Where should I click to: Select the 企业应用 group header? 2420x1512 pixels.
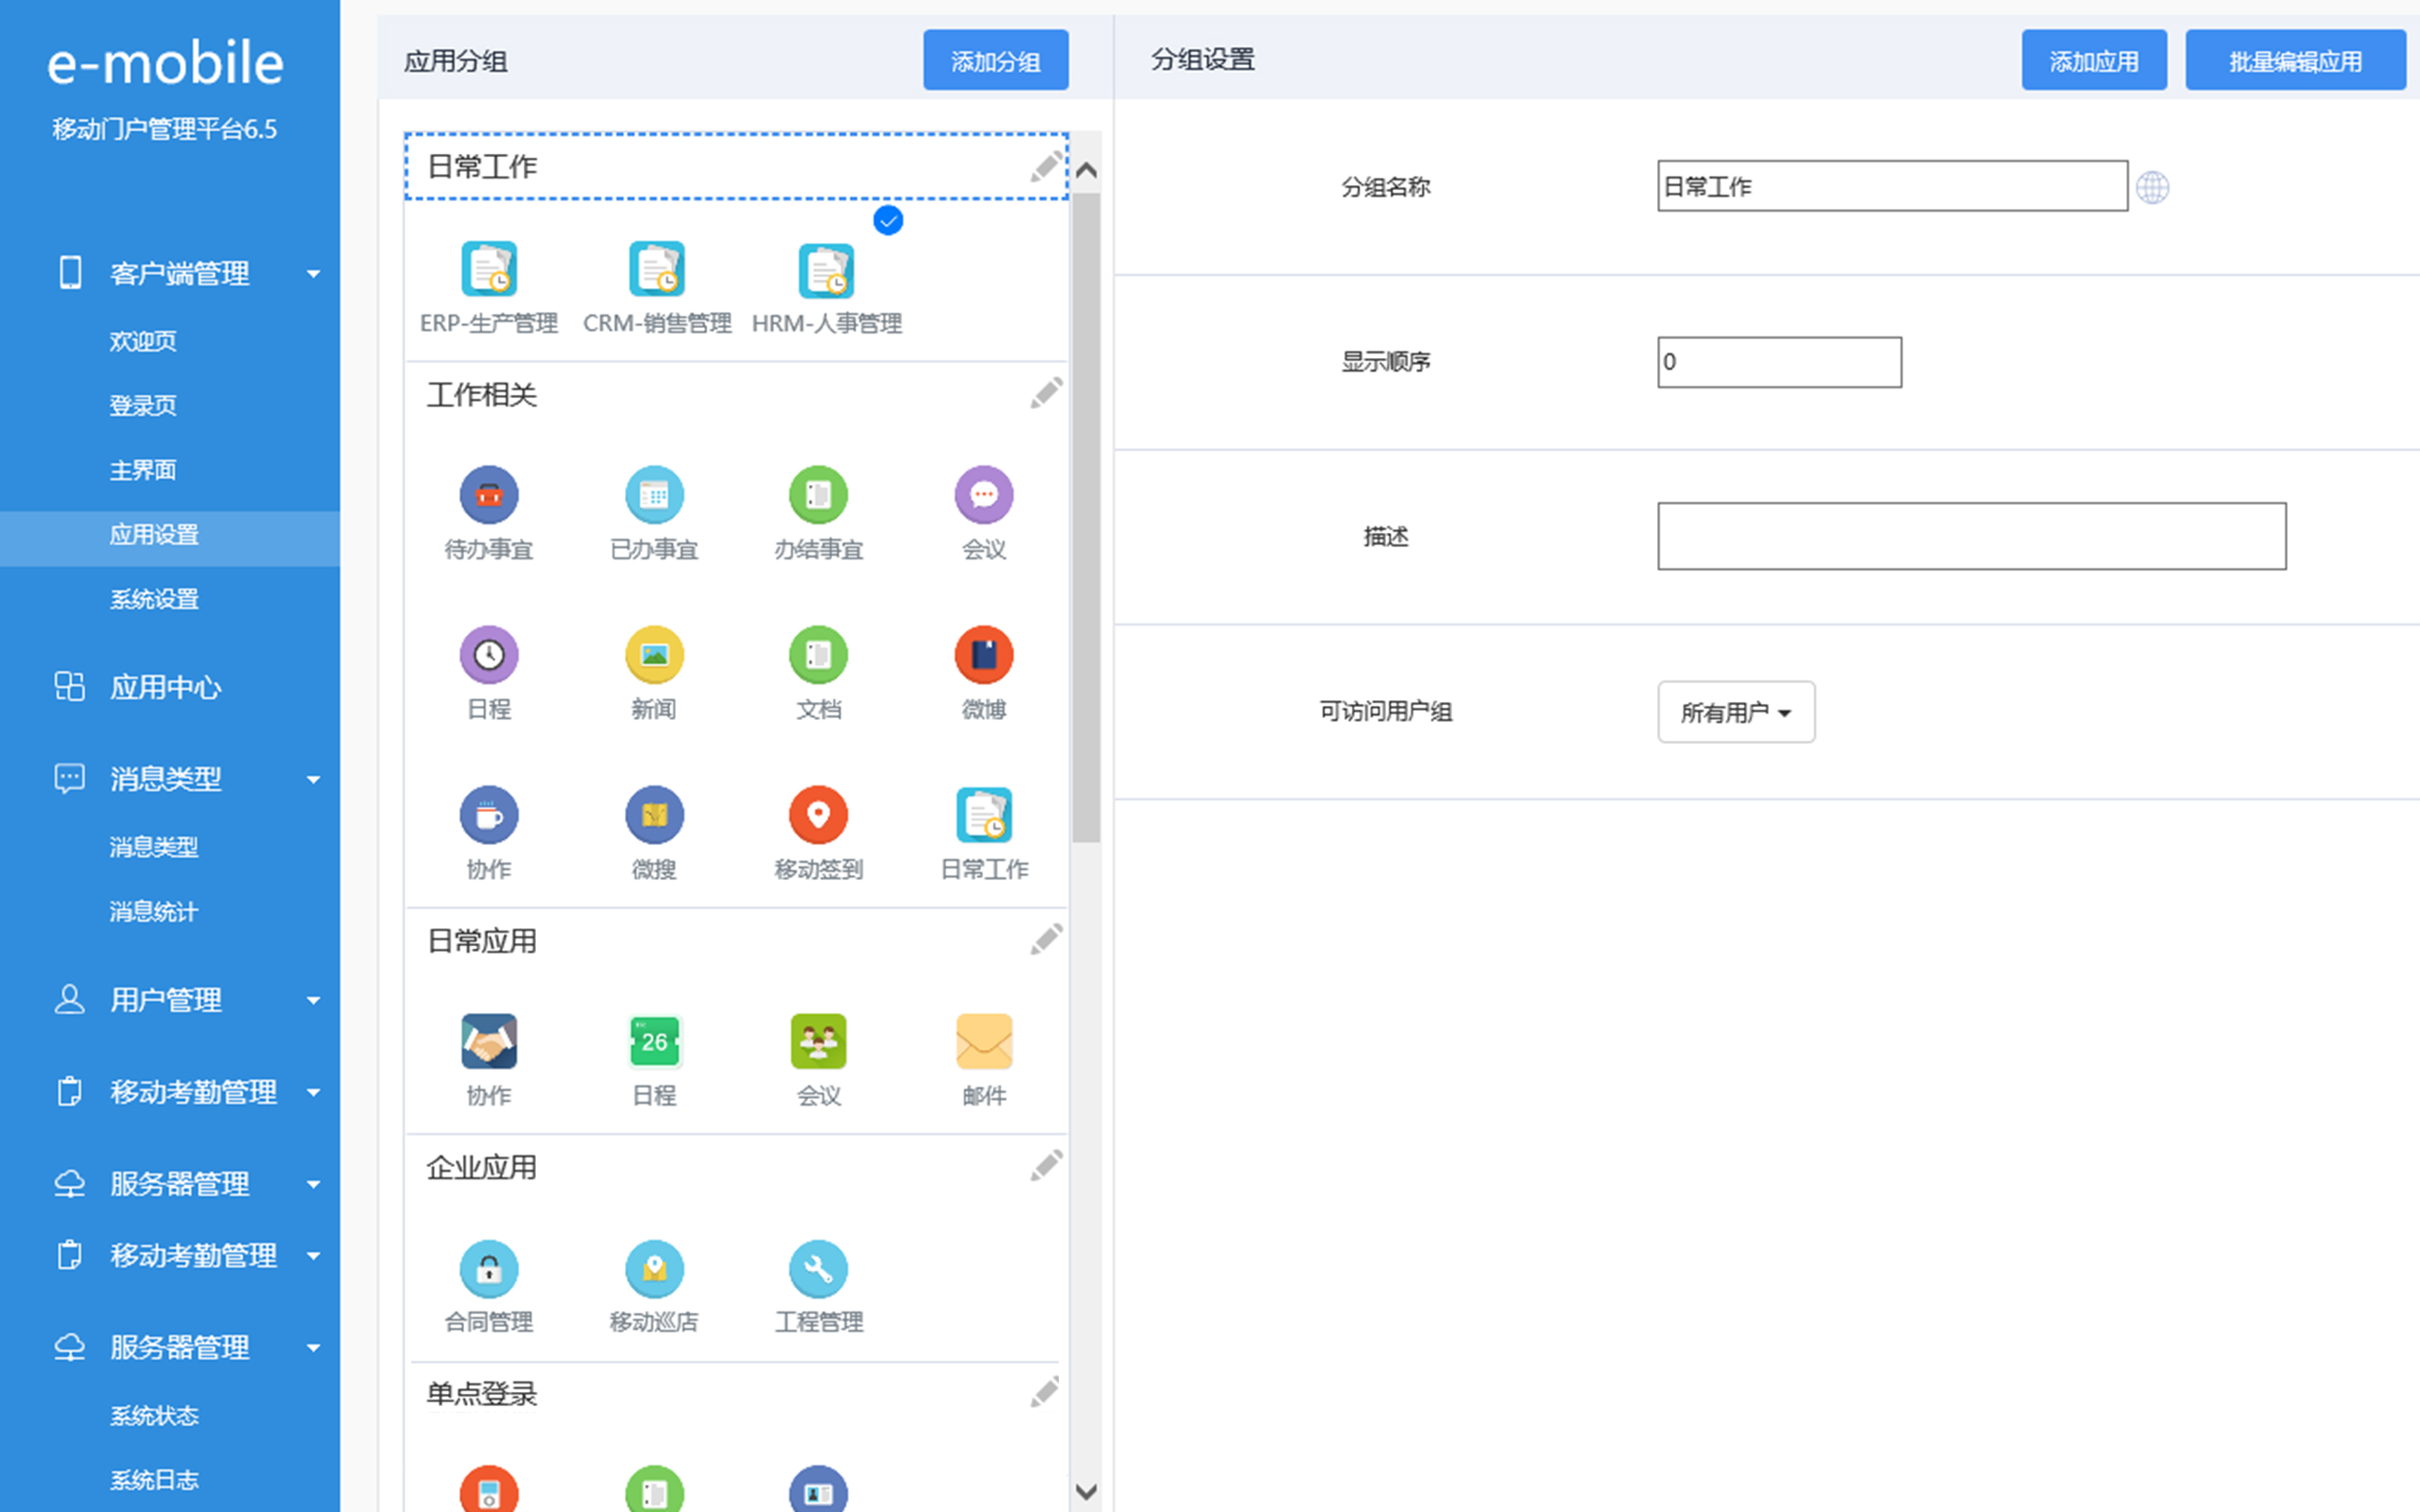point(736,1167)
